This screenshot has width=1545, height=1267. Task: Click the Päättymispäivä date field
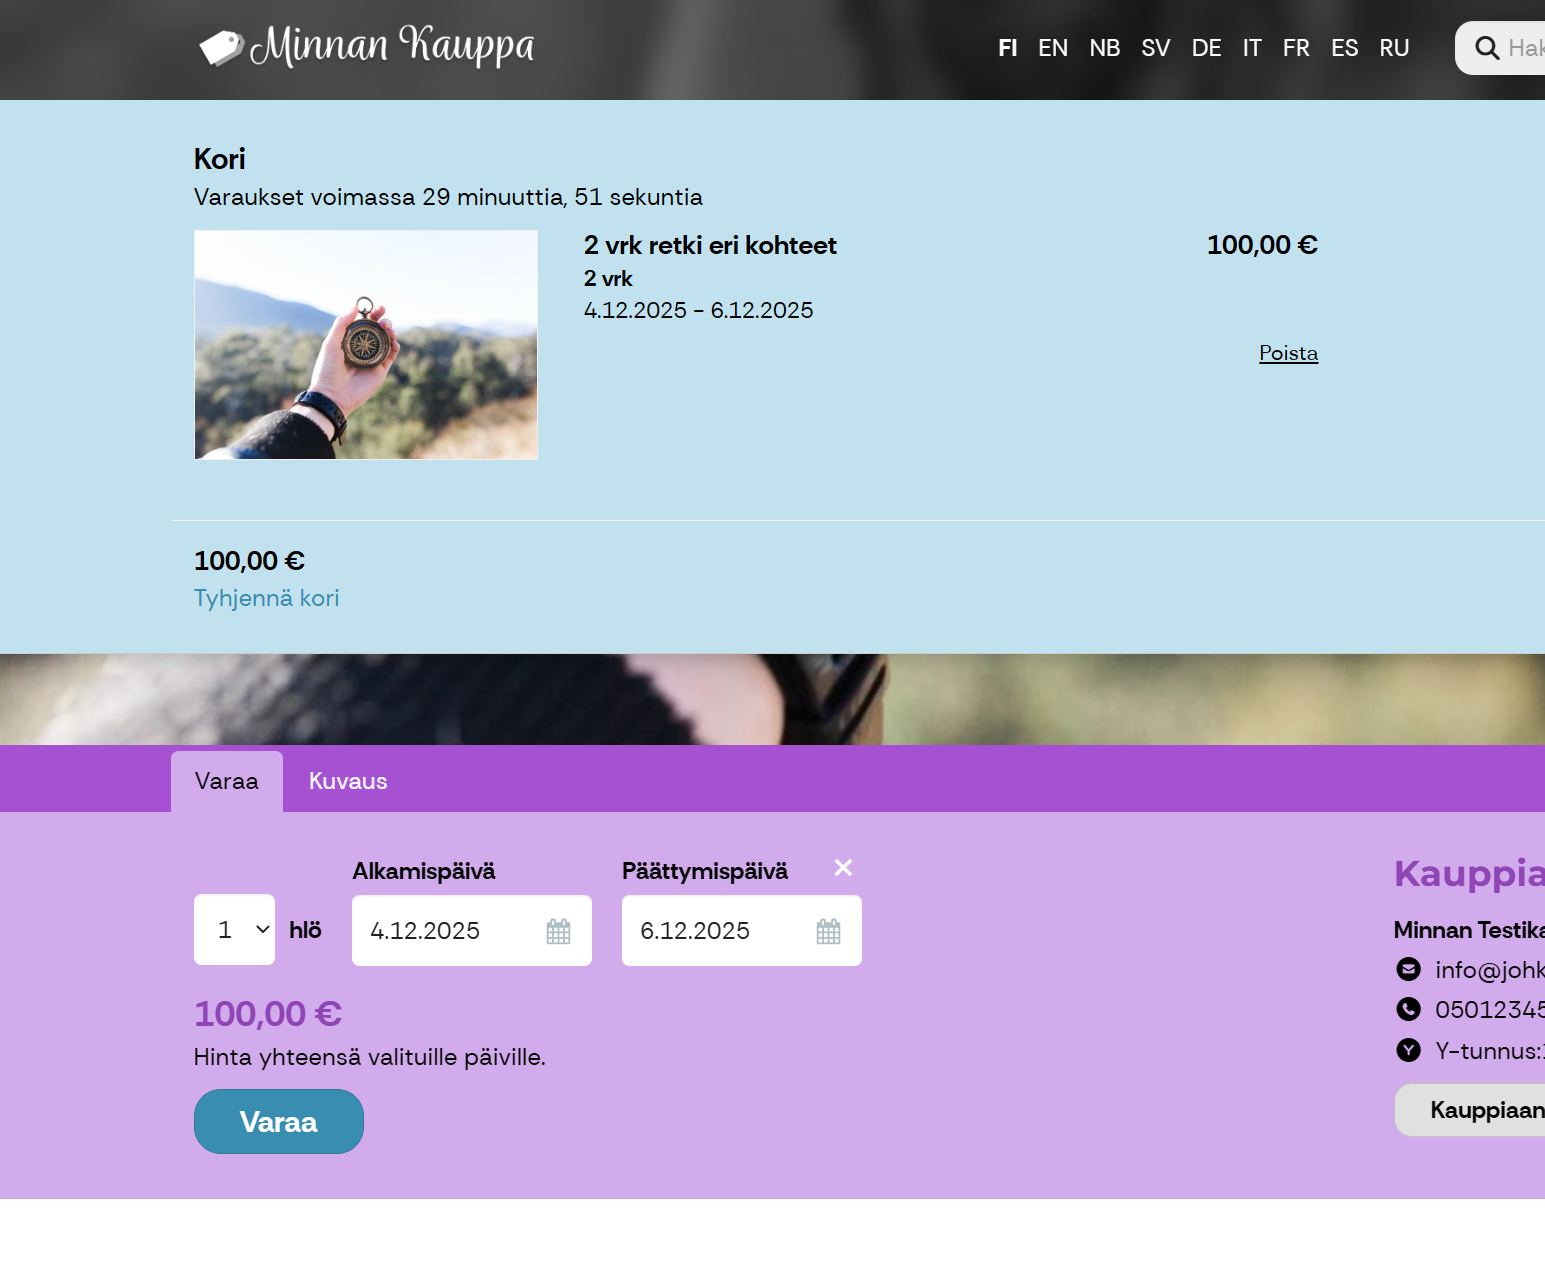tap(742, 931)
